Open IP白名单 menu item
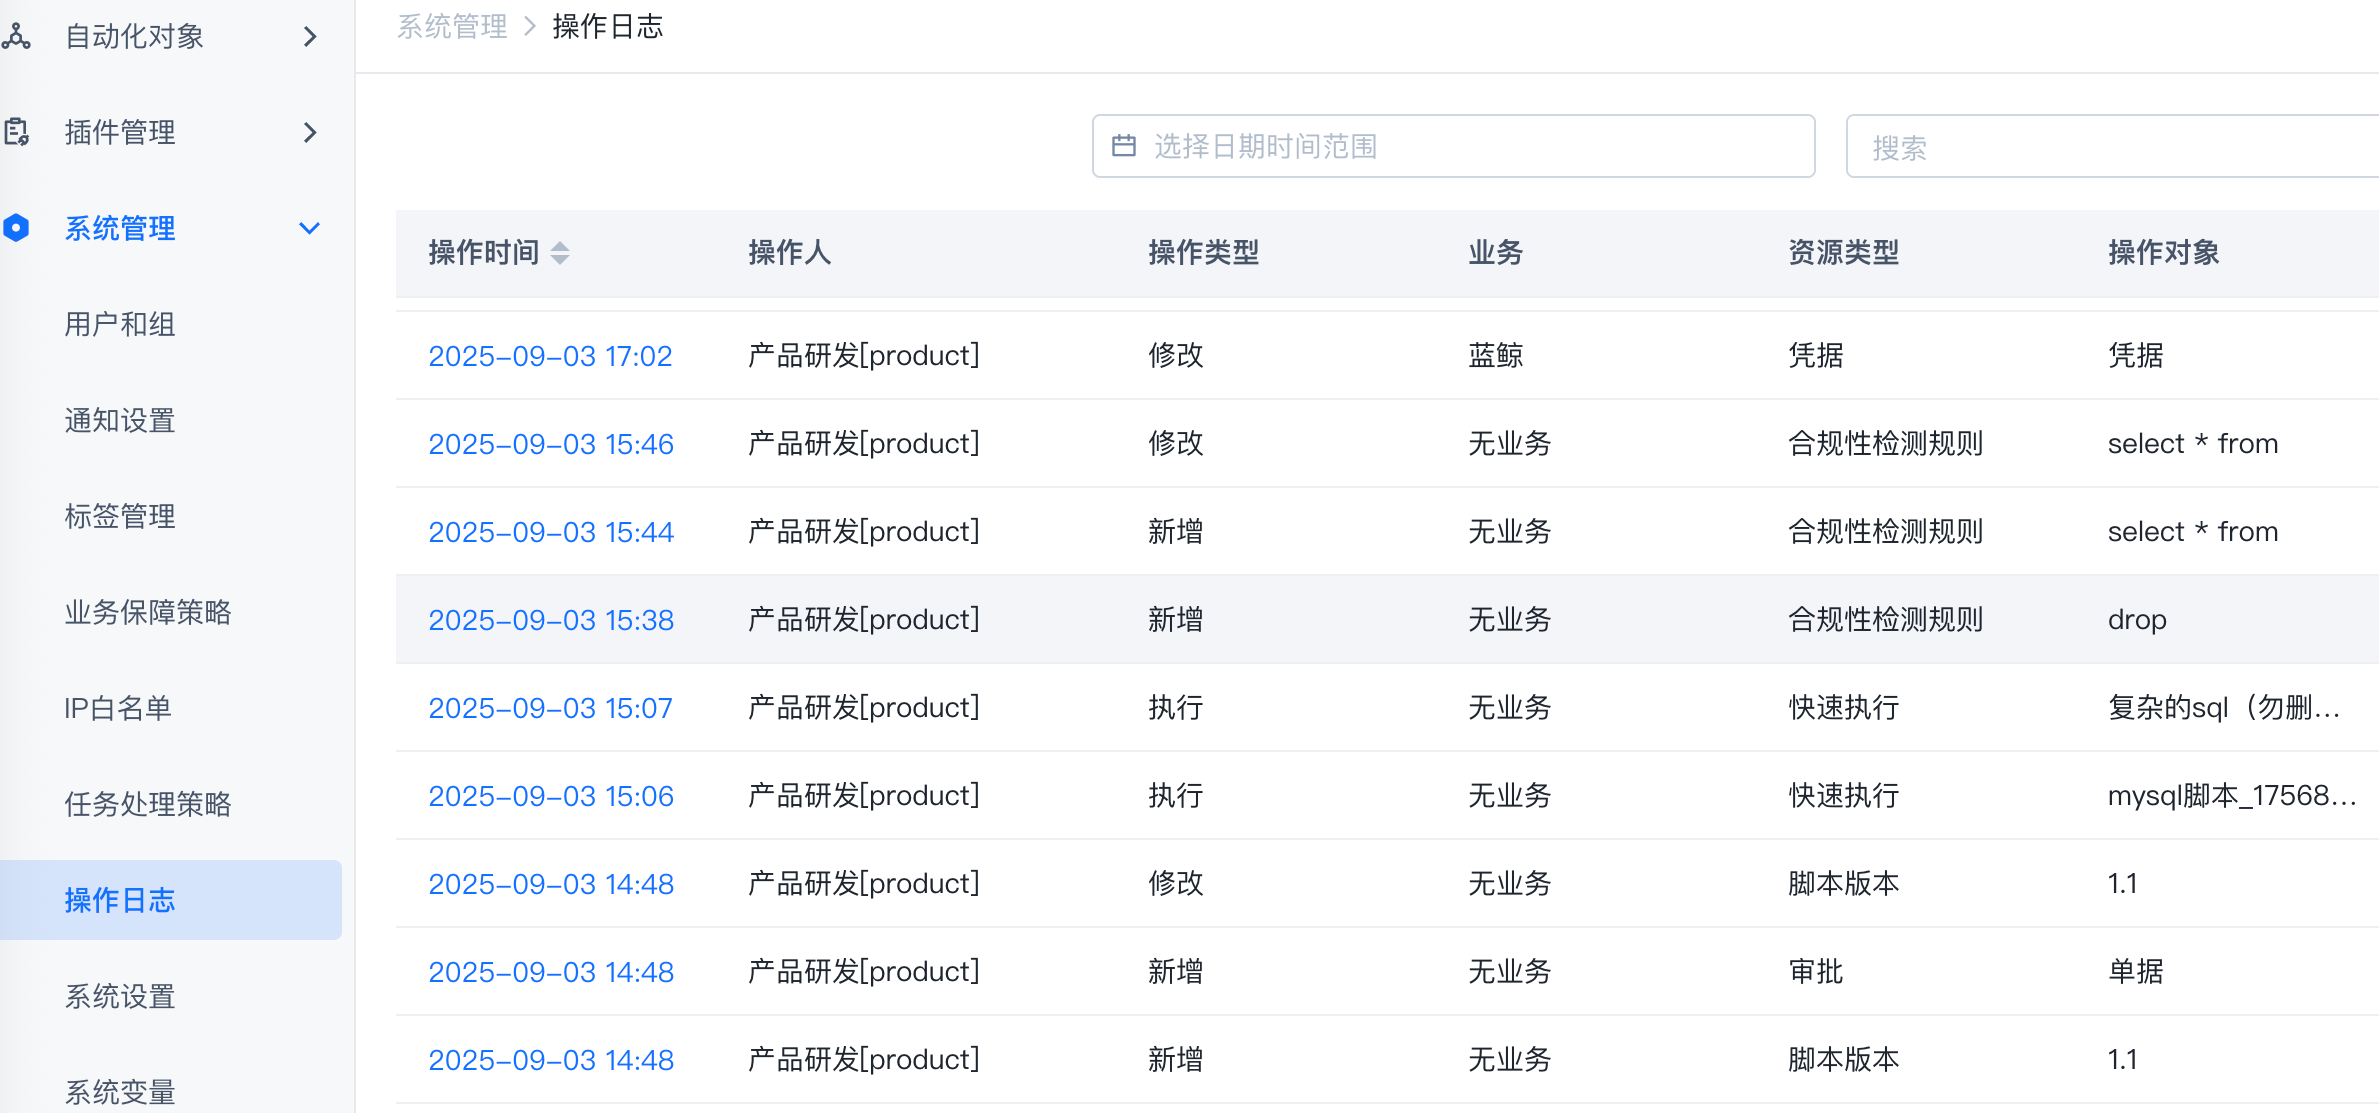The height and width of the screenshot is (1114, 2380). click(118, 708)
